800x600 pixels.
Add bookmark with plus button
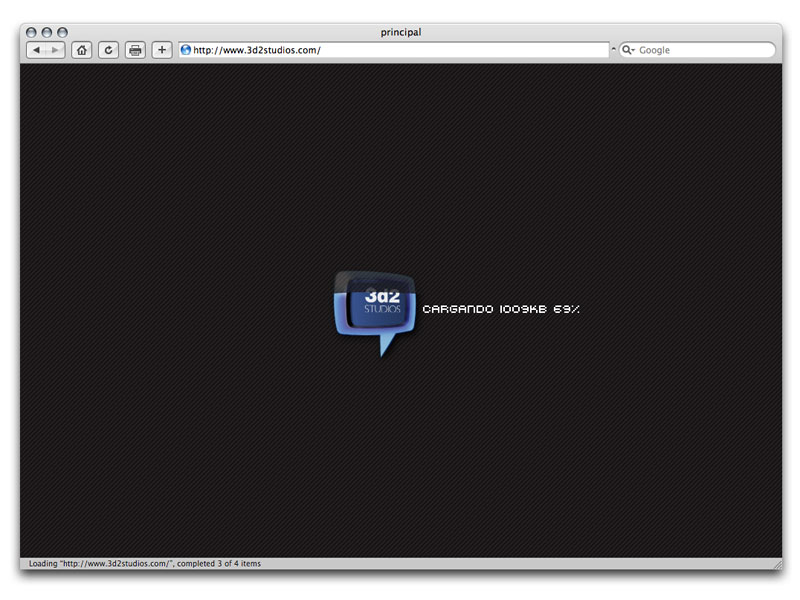click(162, 50)
